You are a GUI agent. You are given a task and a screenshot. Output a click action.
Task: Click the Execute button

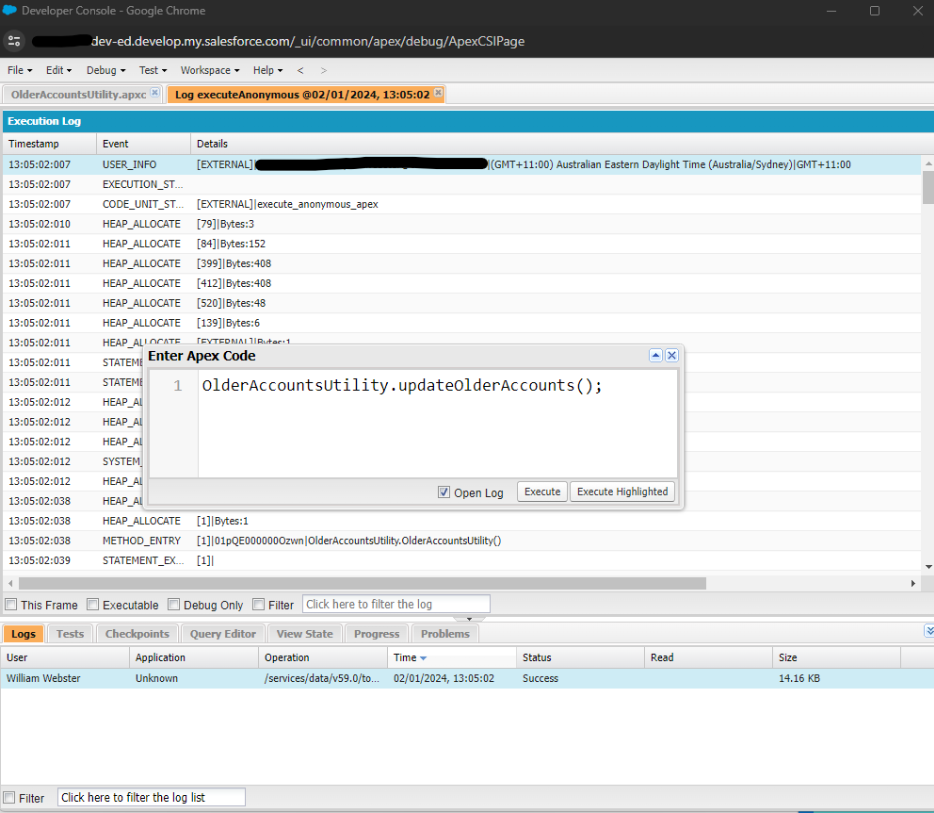point(542,492)
